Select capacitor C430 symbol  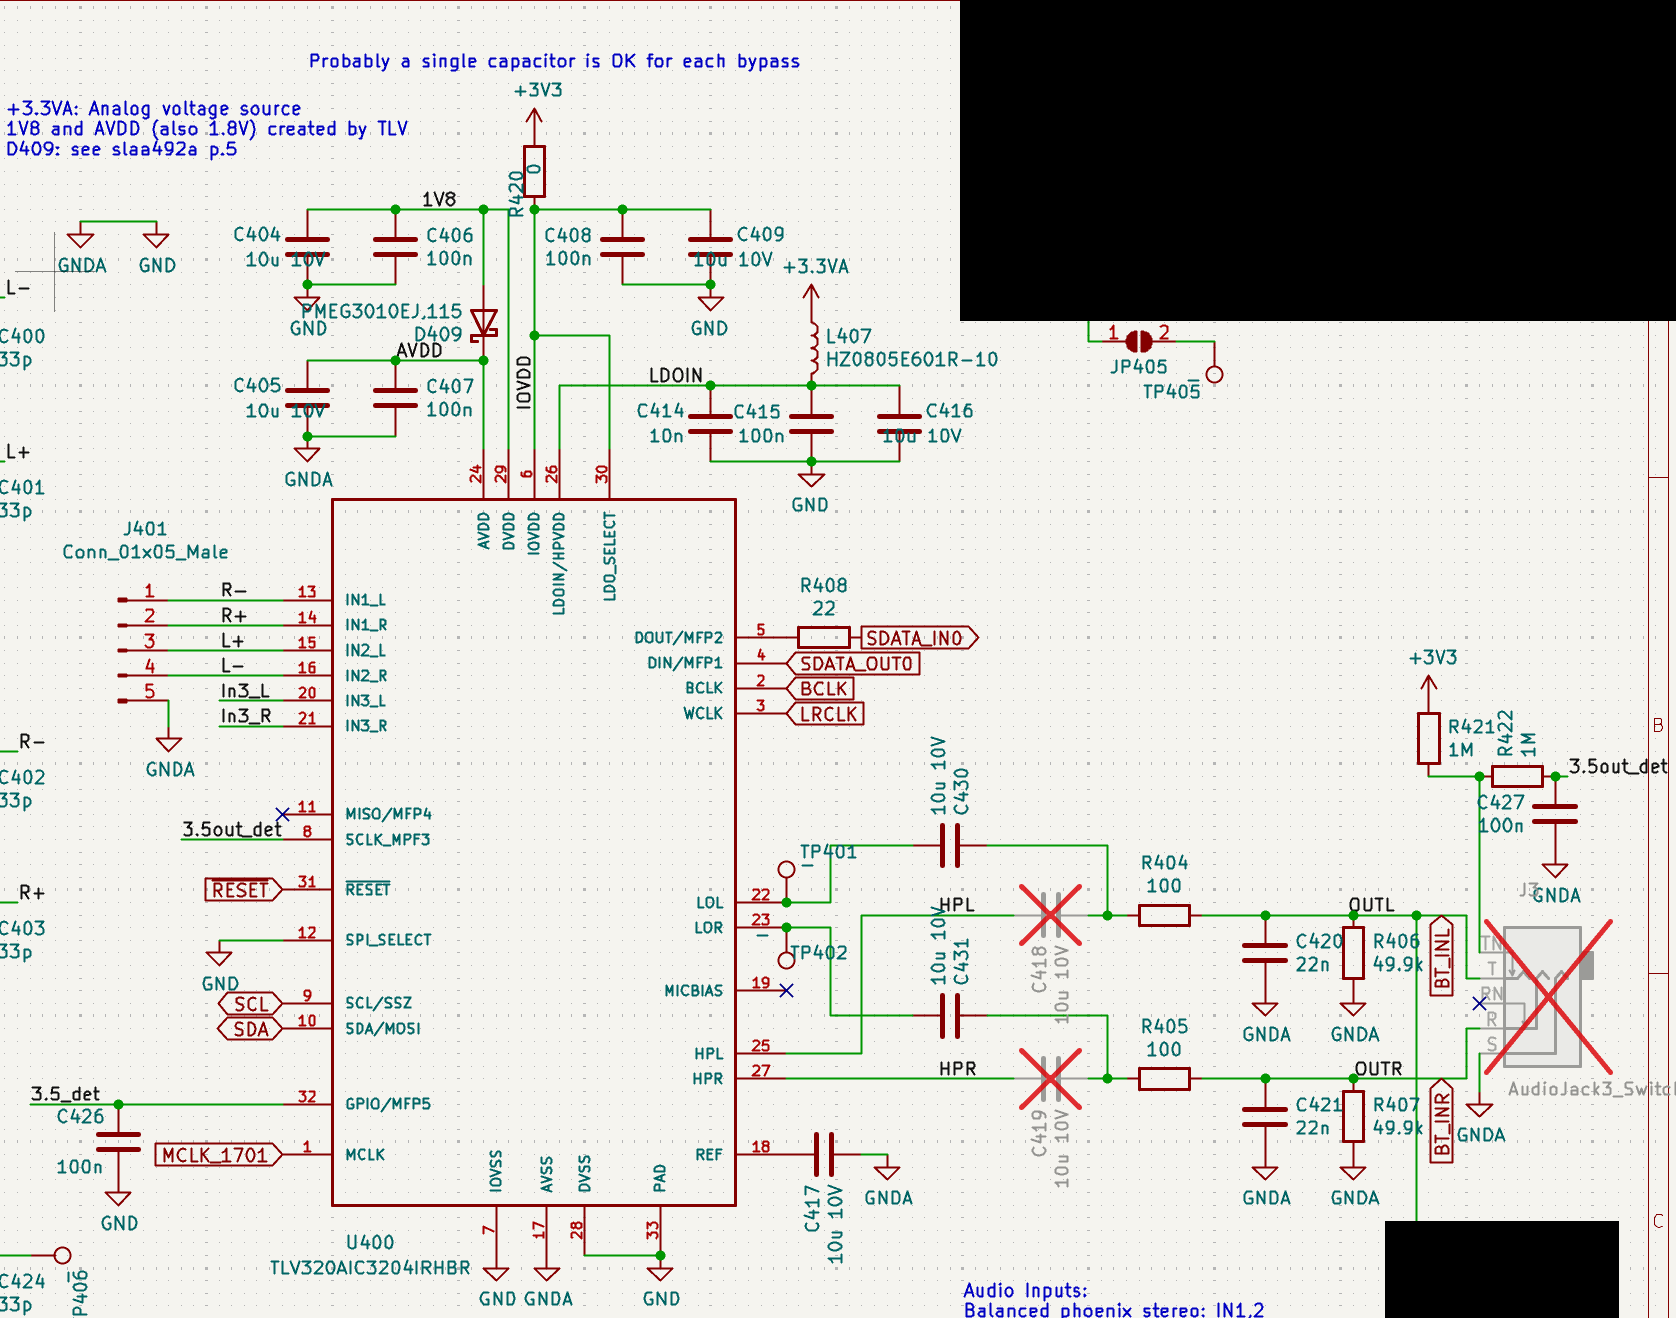(950, 845)
